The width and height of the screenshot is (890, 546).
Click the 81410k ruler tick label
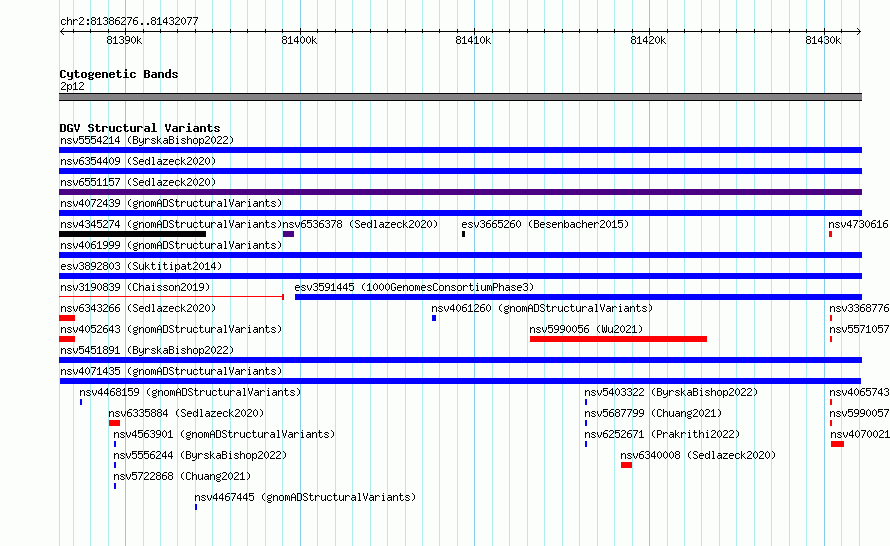473,40
